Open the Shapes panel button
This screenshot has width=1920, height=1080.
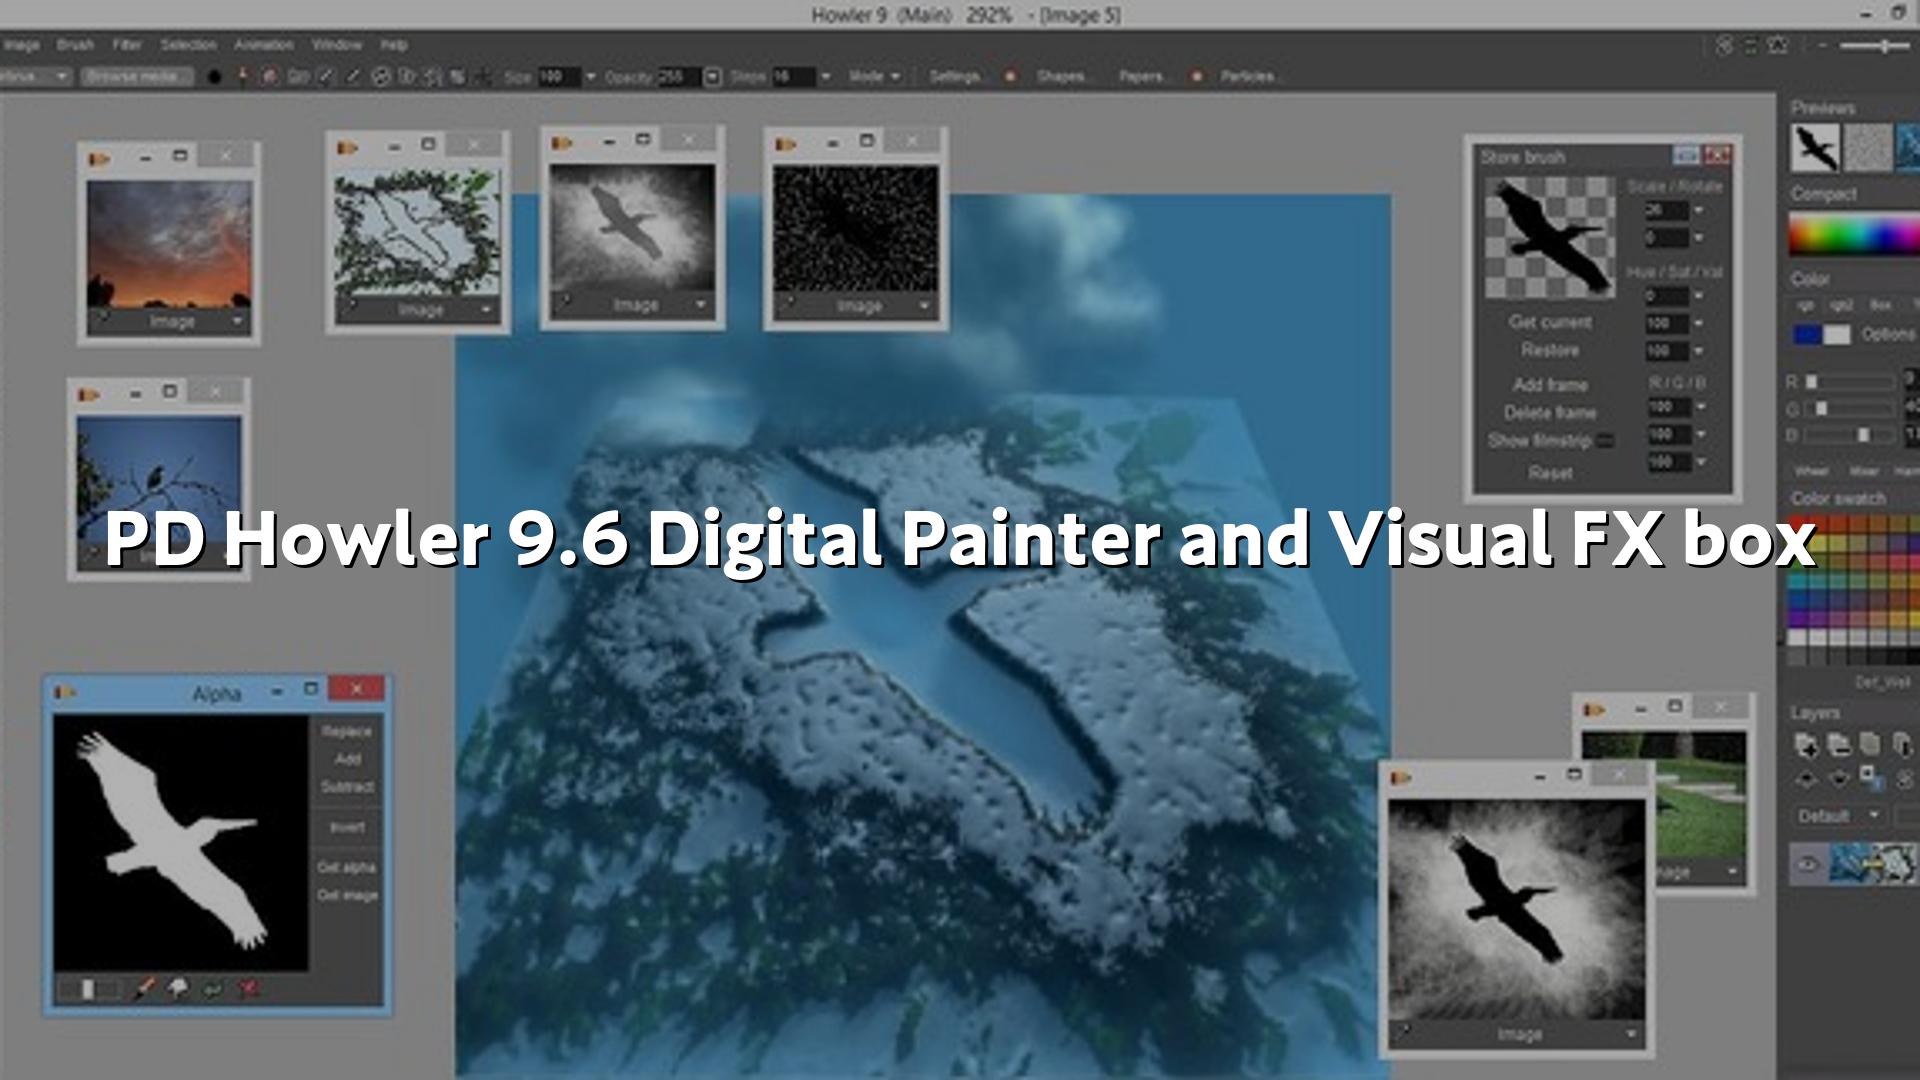pyautogui.click(x=1061, y=77)
